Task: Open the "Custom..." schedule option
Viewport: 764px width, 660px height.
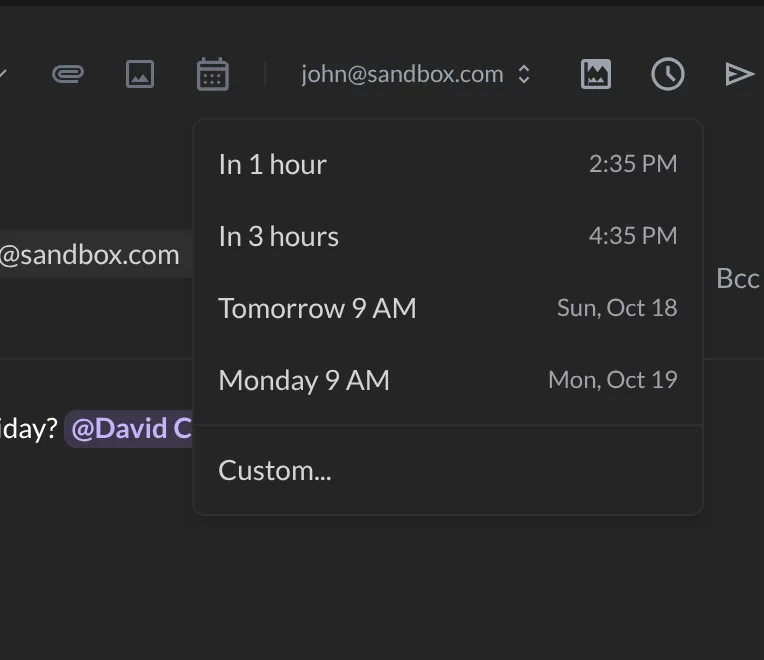Action: tap(448, 471)
